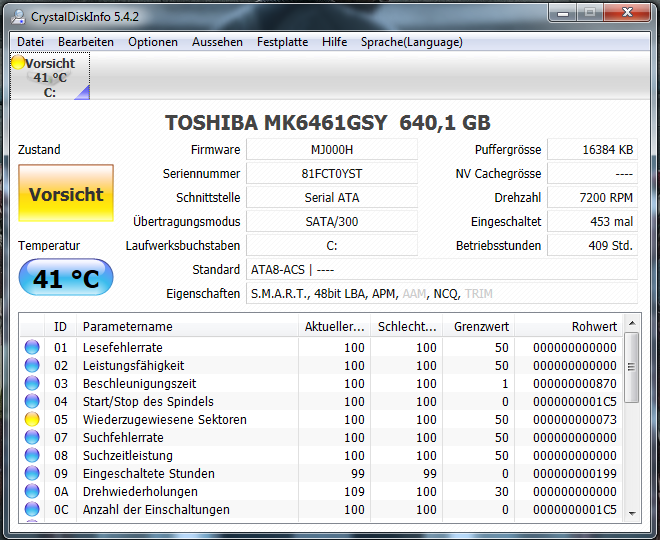Click the blue status orb for Lesefehlerrate
Viewport: 661px width, 540px height.
pyautogui.click(x=32, y=347)
